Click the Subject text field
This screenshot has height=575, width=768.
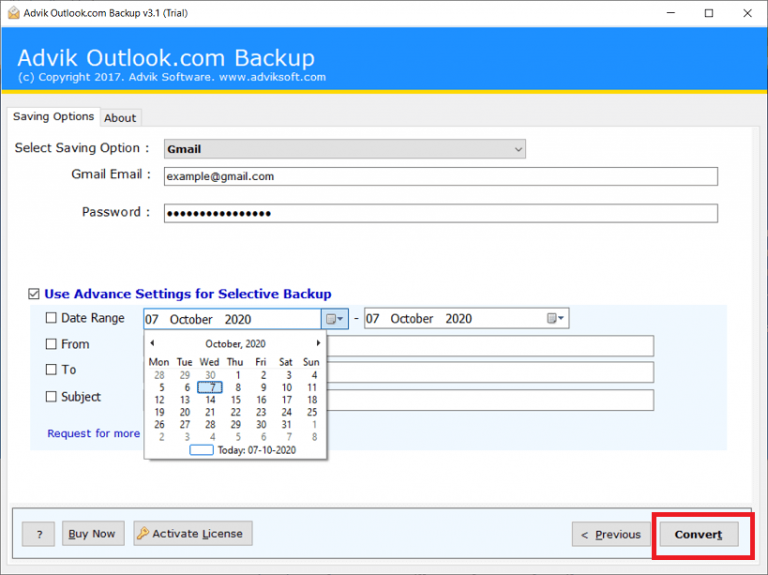490,400
